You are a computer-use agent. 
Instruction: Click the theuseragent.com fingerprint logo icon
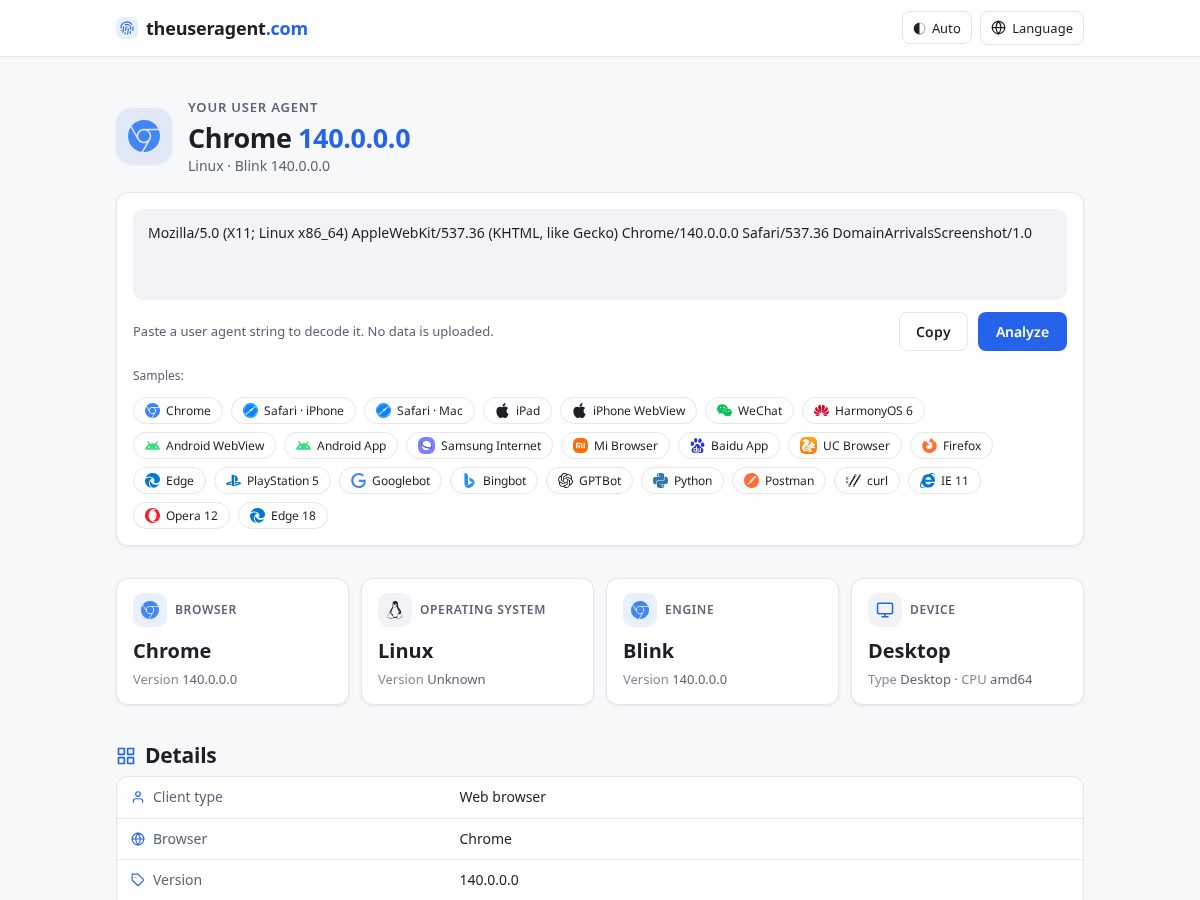[x=127, y=28]
